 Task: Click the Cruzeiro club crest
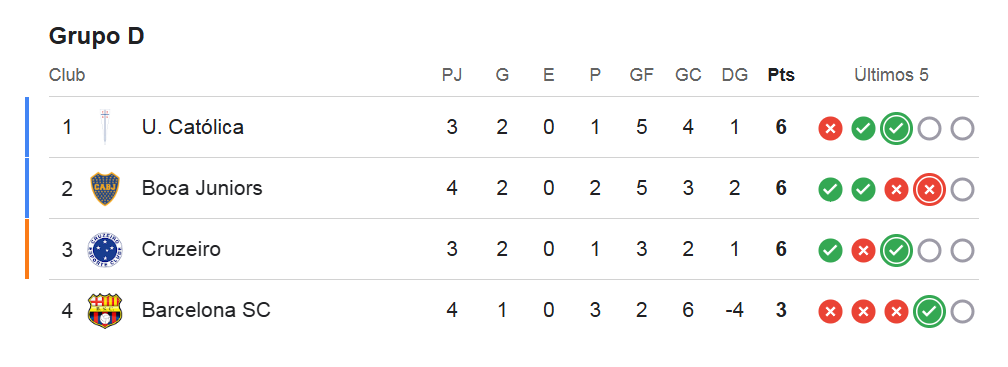click(x=105, y=249)
